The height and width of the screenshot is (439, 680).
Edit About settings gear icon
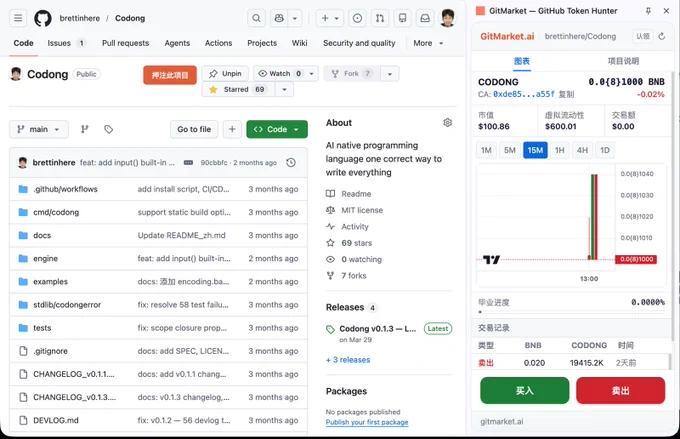pyautogui.click(x=448, y=123)
